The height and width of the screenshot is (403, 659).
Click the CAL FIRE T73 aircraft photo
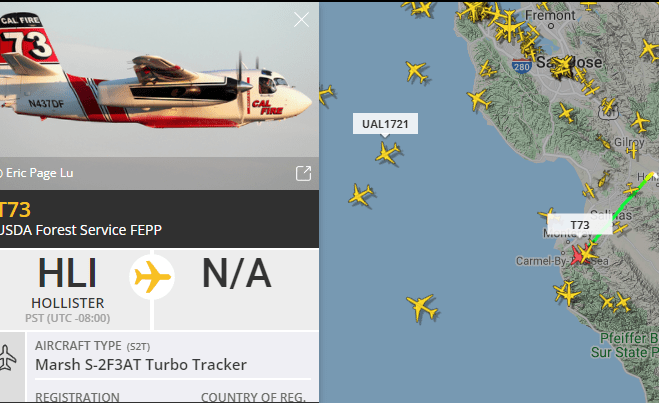tap(159, 80)
